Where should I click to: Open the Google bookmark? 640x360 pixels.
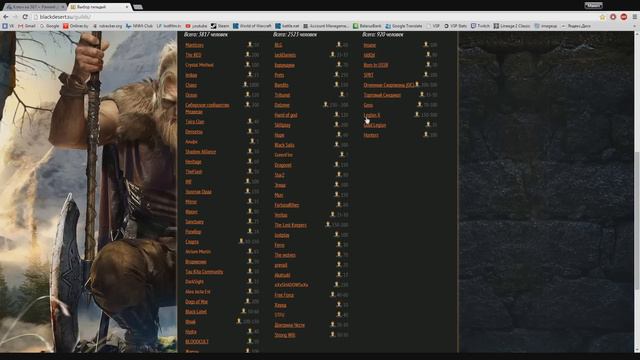click(x=49, y=26)
